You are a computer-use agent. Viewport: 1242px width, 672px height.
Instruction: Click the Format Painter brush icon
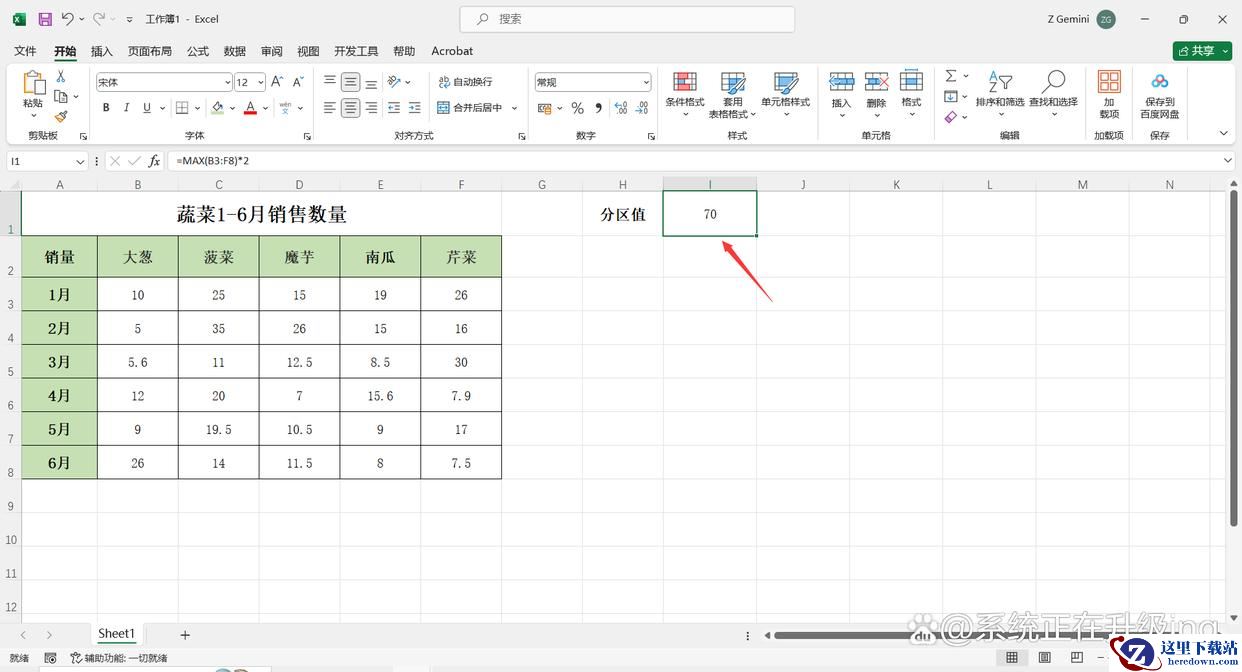pyautogui.click(x=61, y=117)
